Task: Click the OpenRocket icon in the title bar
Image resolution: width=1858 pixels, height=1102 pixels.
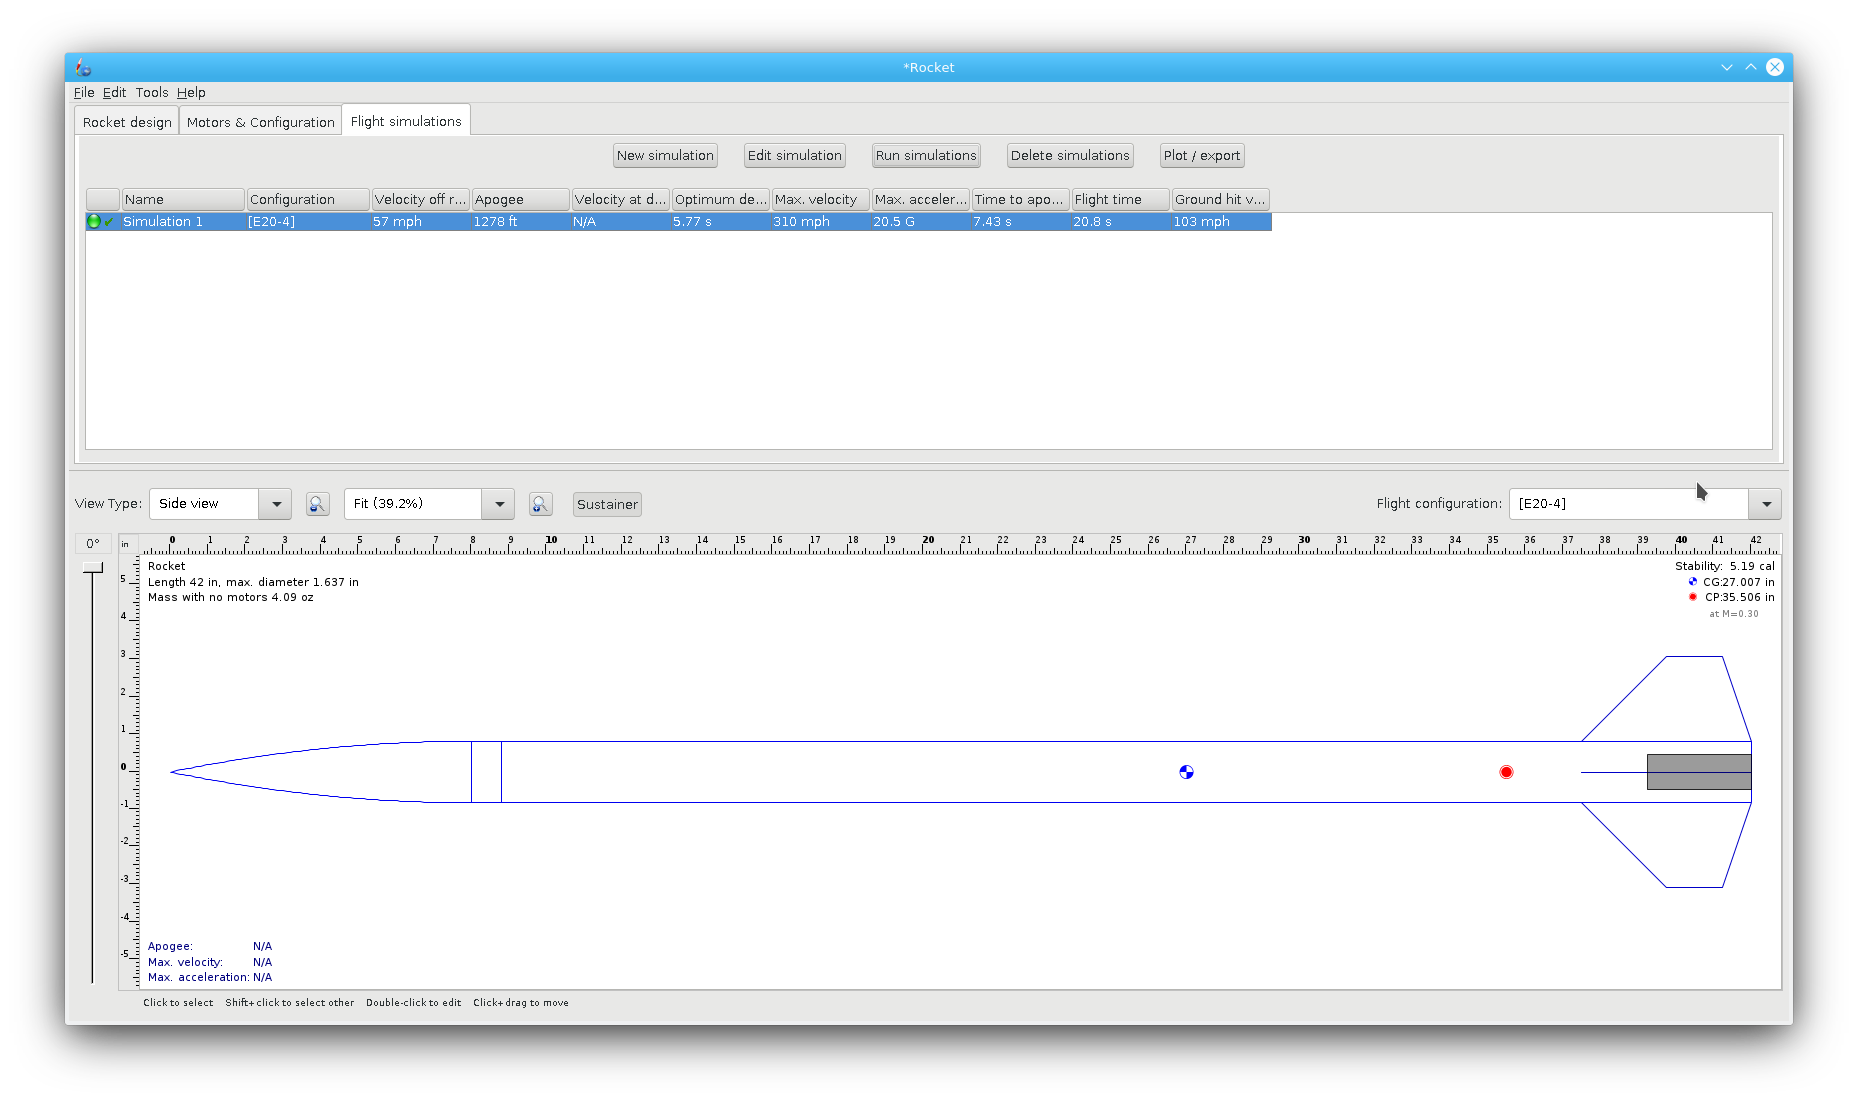Action: click(x=82, y=67)
